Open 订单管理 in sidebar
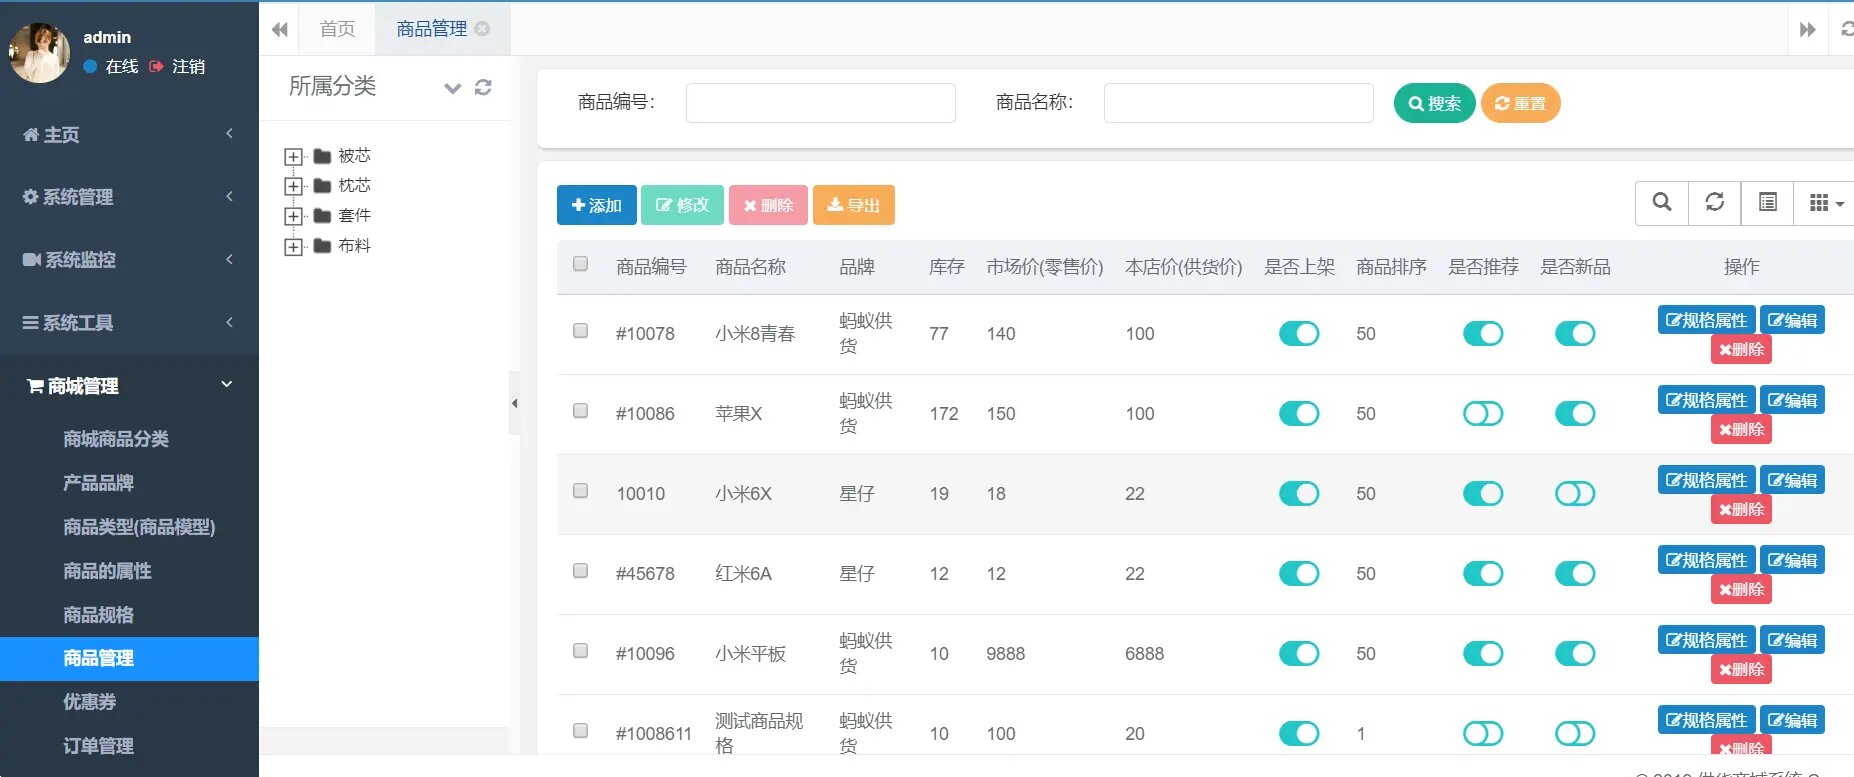Screen dimensions: 1854x777 pyautogui.click(x=98, y=746)
